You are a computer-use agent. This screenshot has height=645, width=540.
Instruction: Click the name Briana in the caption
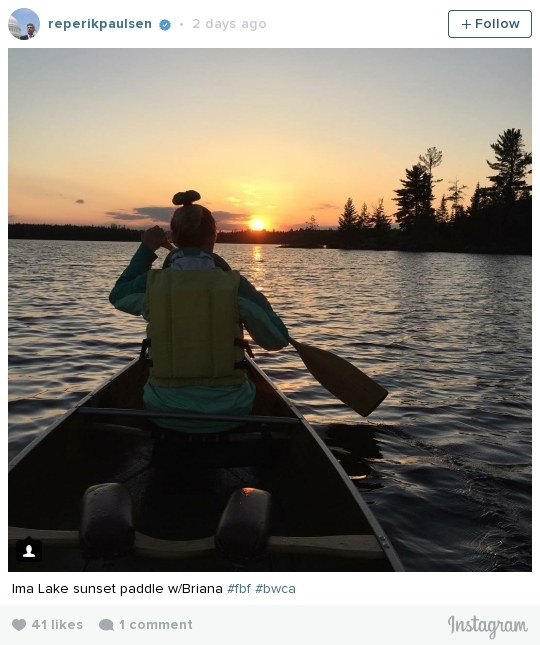[202, 589]
